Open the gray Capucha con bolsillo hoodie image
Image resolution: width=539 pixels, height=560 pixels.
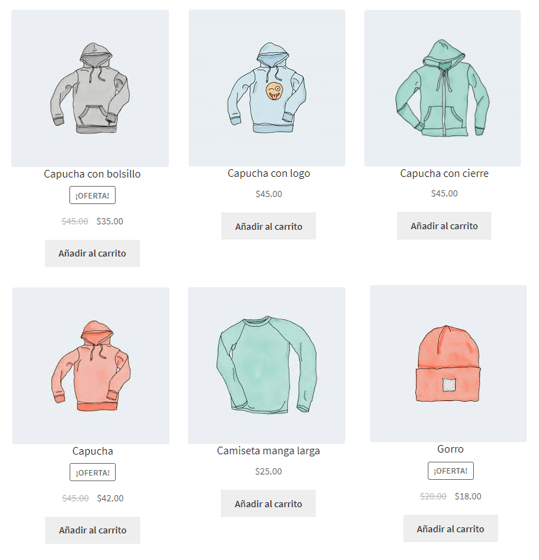point(90,88)
